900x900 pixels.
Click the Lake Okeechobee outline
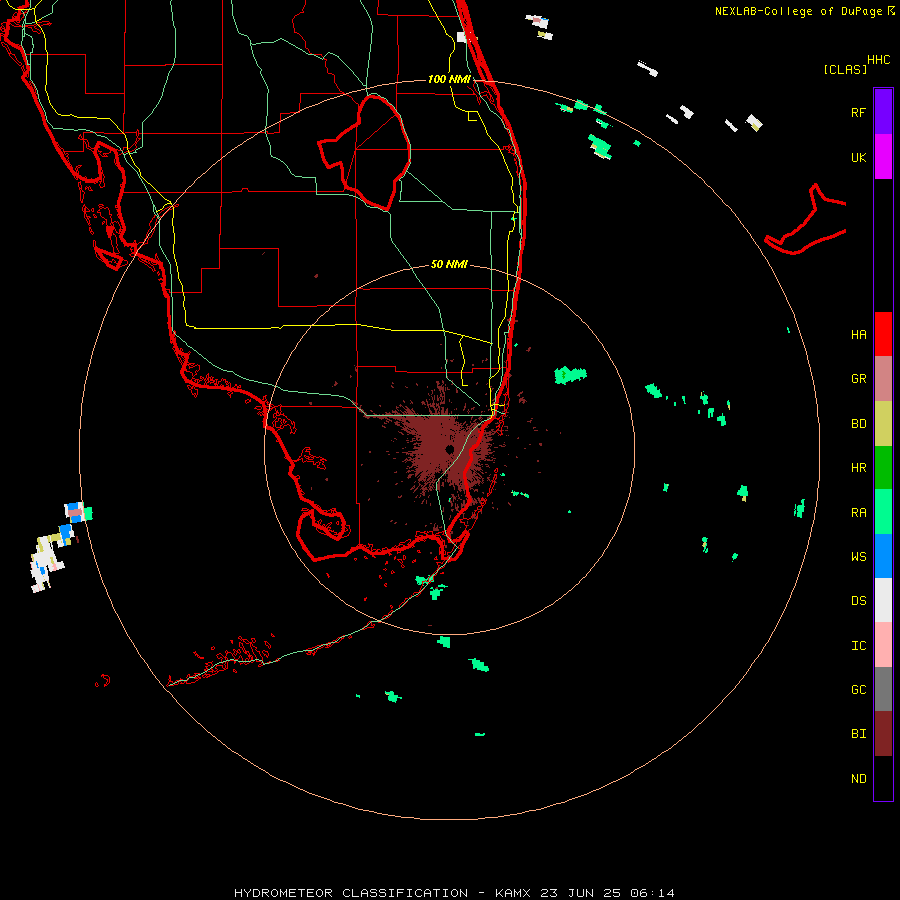tap(366, 153)
